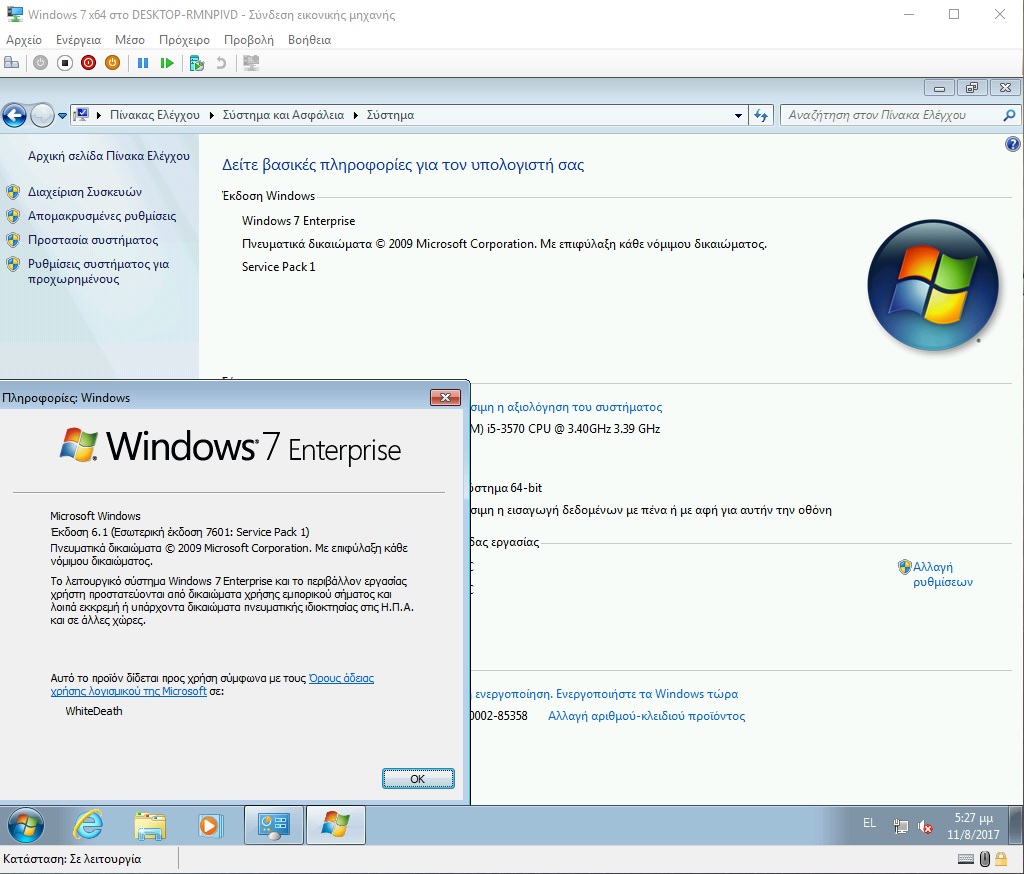Image resolution: width=1024 pixels, height=874 pixels.
Task: Click the lock status icon
Action: (x=1000, y=860)
